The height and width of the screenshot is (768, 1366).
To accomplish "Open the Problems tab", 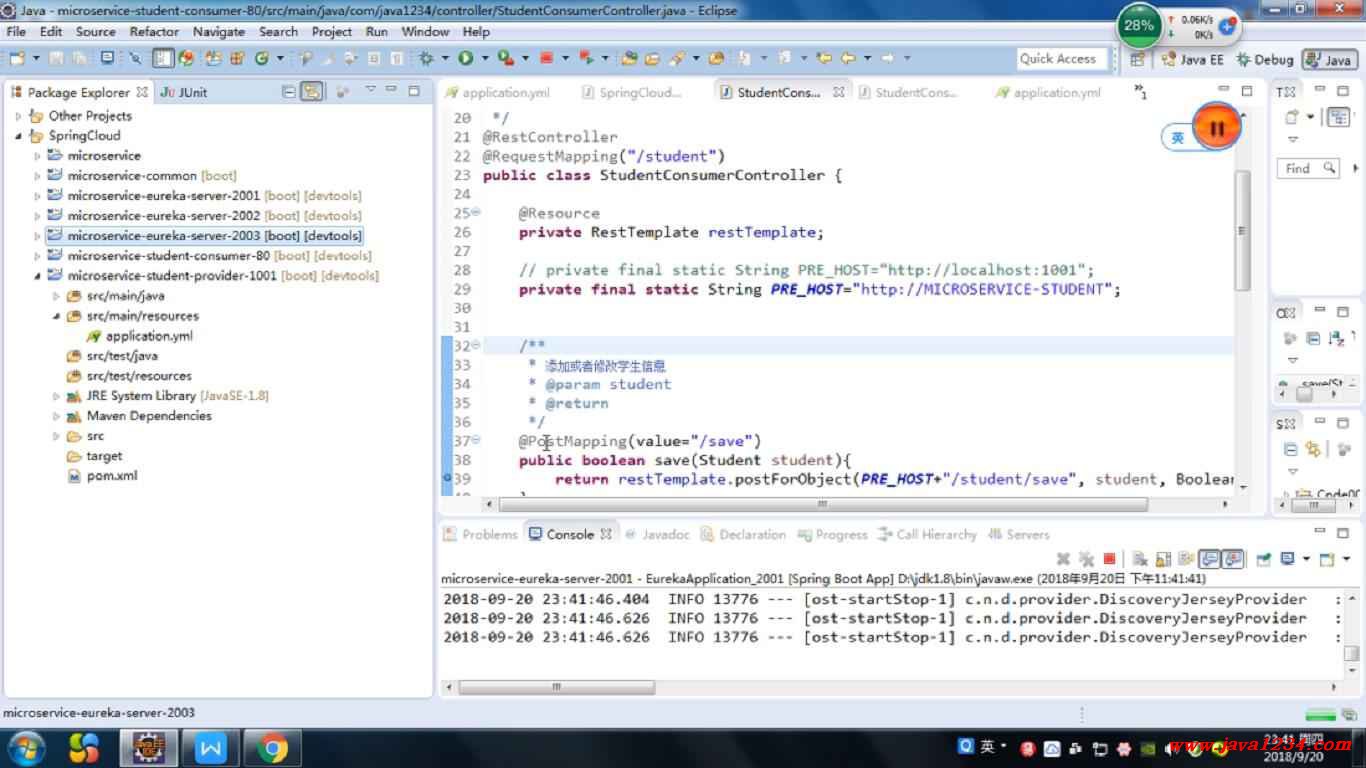I will pyautogui.click(x=480, y=534).
